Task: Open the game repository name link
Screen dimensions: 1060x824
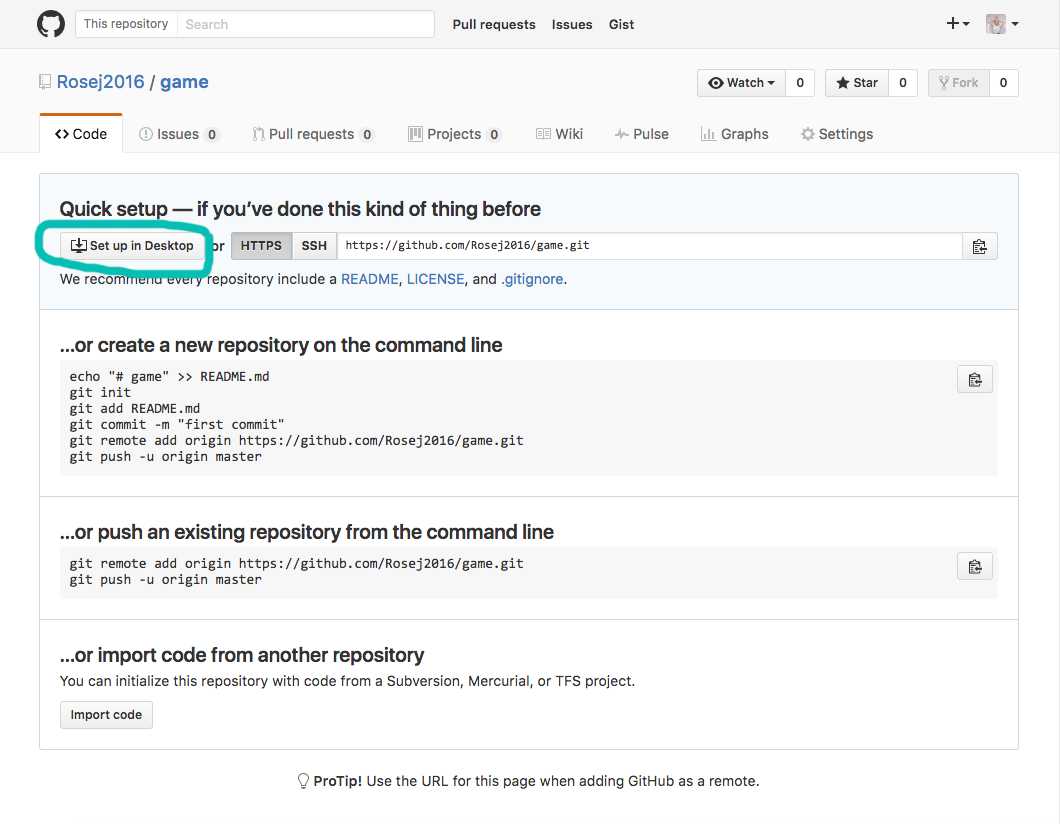Action: tap(184, 82)
